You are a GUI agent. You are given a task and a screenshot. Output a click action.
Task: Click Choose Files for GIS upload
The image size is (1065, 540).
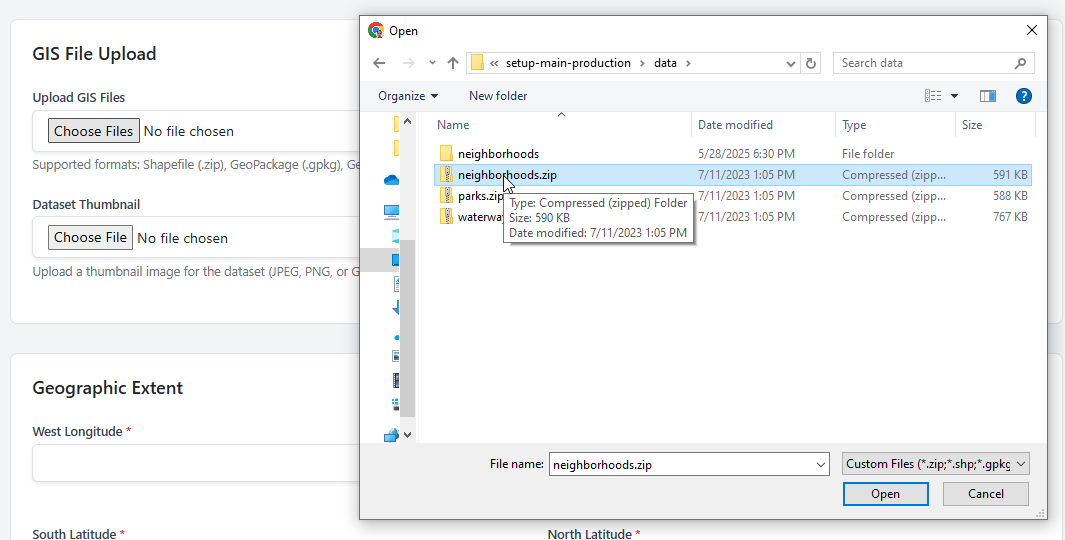[x=93, y=131]
